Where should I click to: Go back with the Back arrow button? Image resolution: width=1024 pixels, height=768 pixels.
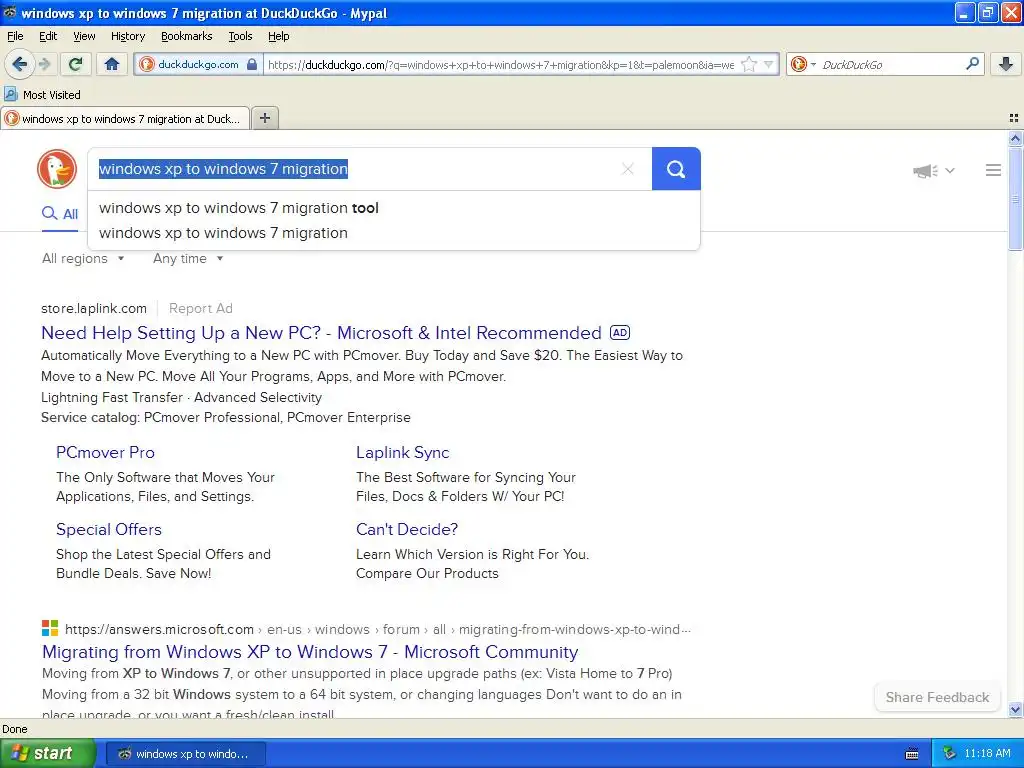pyautogui.click(x=20, y=64)
